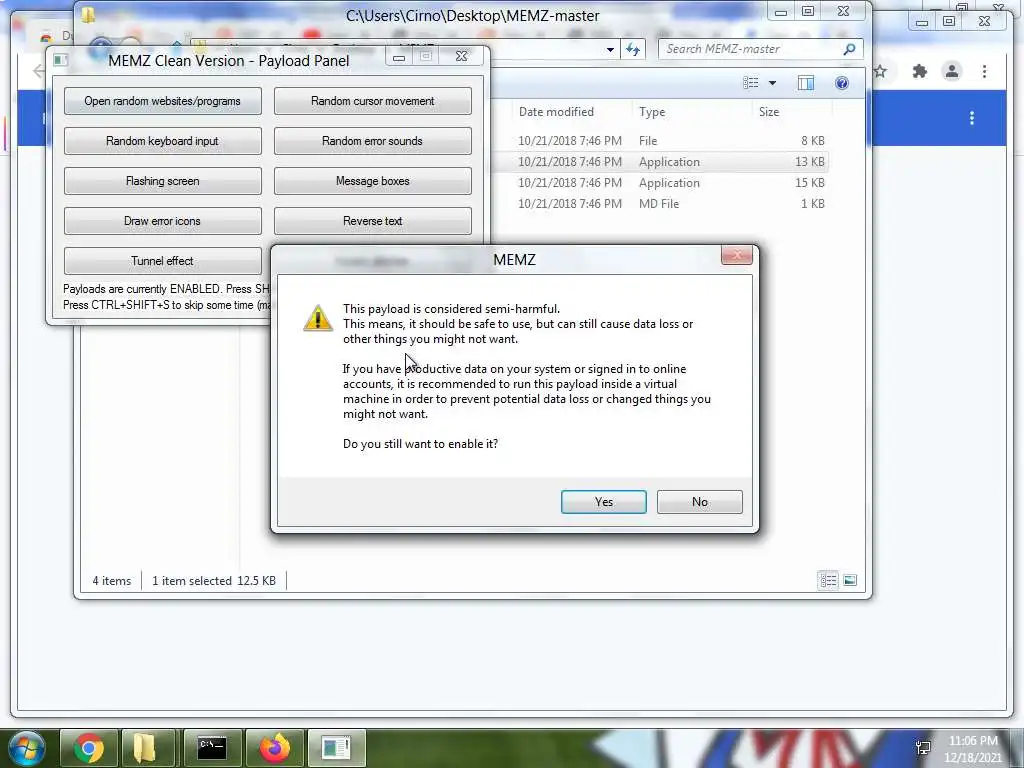
Task: Click the folder icon in Explorer title bar
Action: point(88,14)
